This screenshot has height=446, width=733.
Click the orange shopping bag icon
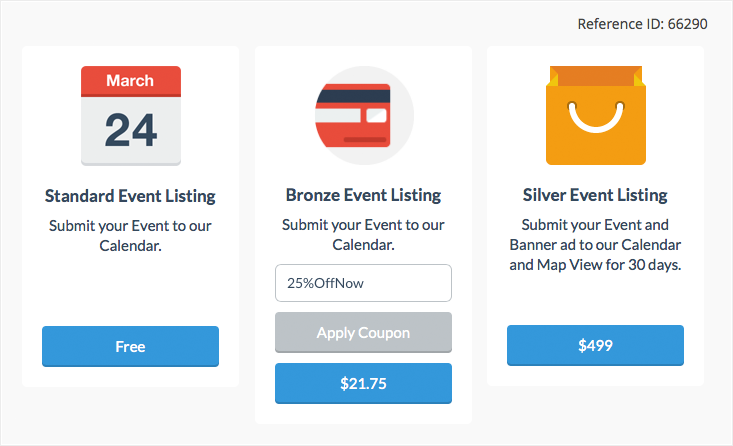click(595, 120)
